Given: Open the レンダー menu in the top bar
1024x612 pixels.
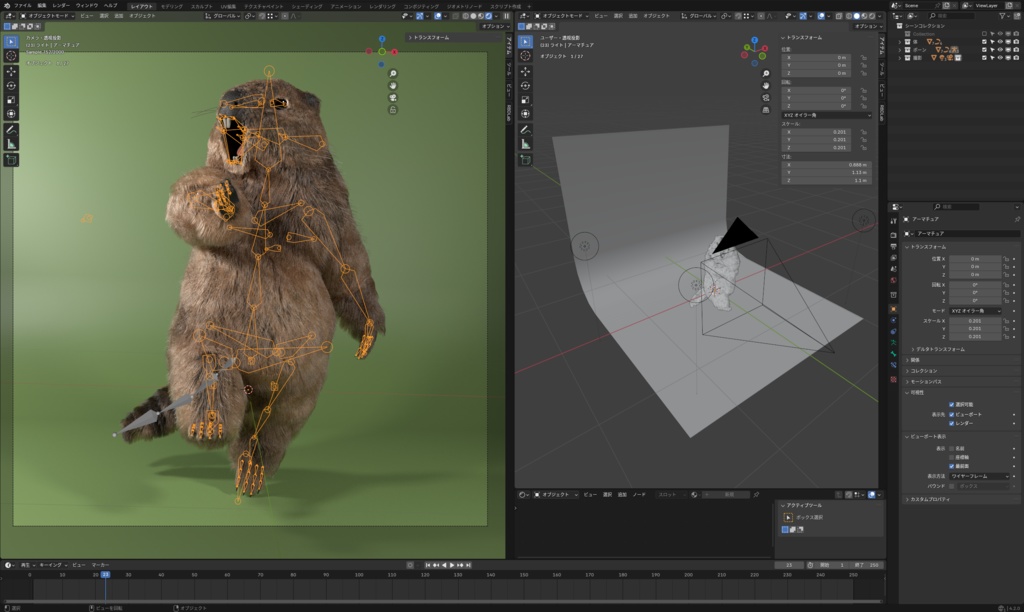Looking at the screenshot, I should pyautogui.click(x=61, y=5).
